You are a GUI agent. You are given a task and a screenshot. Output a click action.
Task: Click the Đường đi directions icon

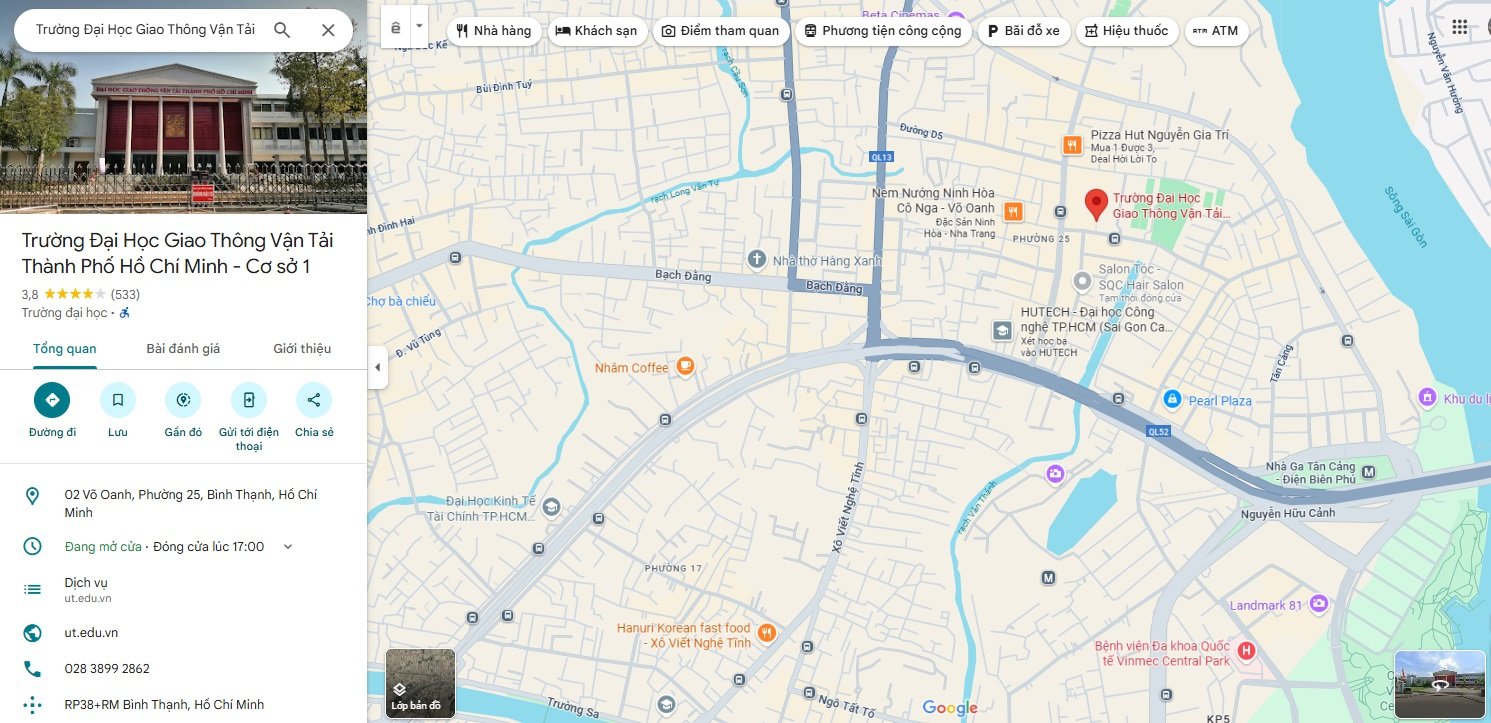tap(52, 400)
